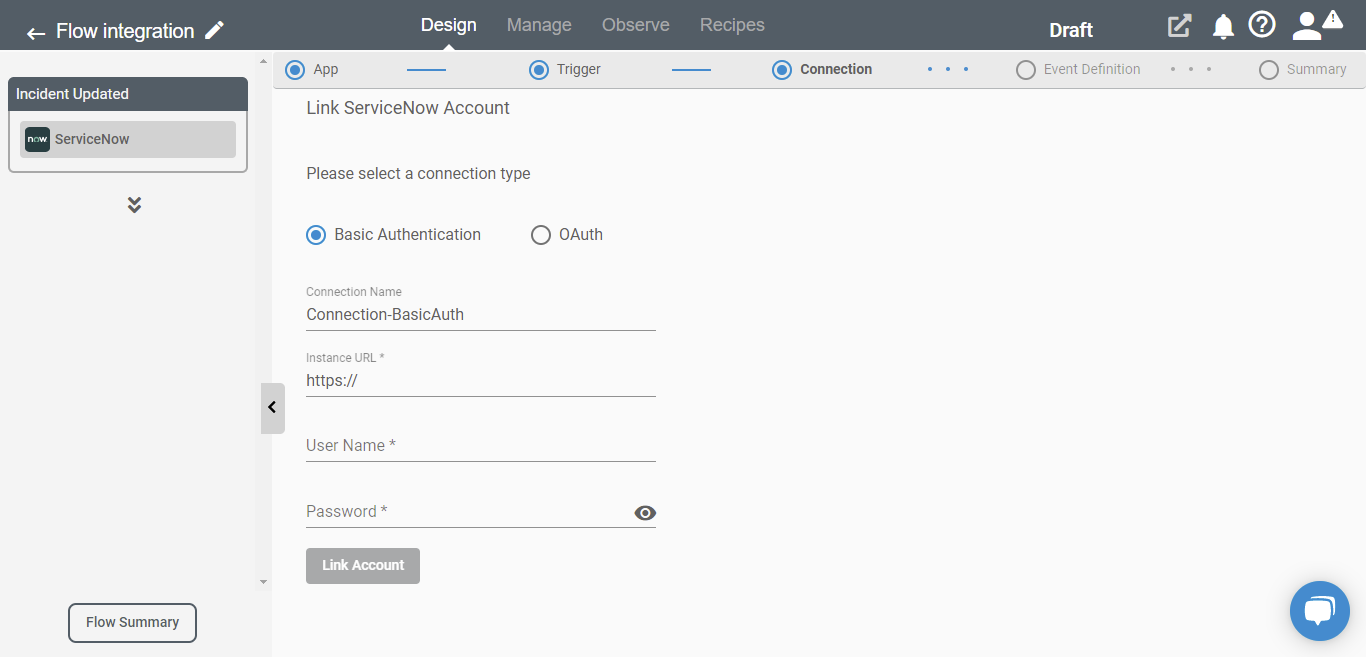Click the Link ServiceNow Account heading
Image resolution: width=1366 pixels, height=657 pixels.
coord(408,108)
